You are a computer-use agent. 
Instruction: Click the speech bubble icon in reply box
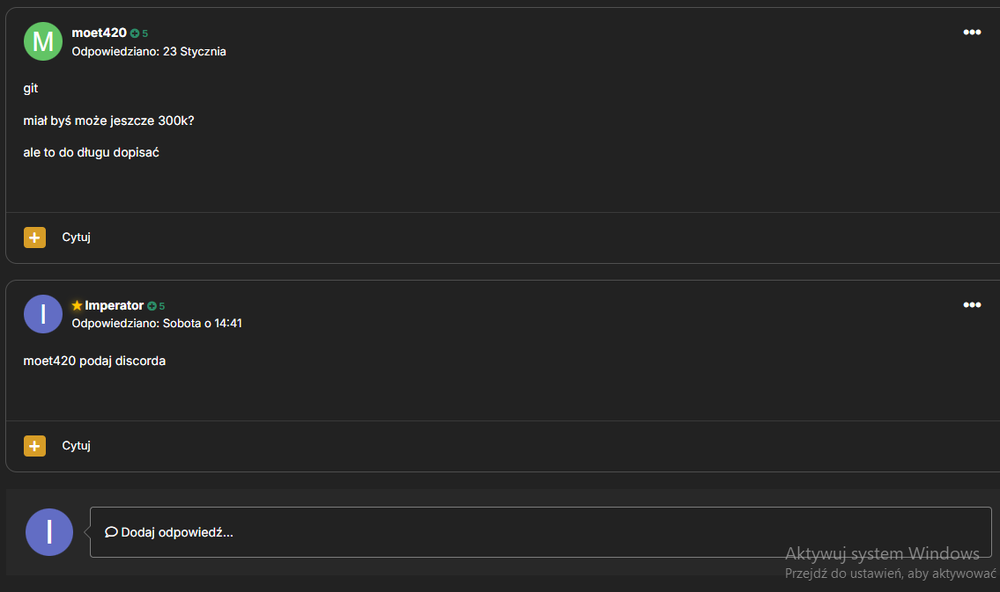tap(111, 532)
